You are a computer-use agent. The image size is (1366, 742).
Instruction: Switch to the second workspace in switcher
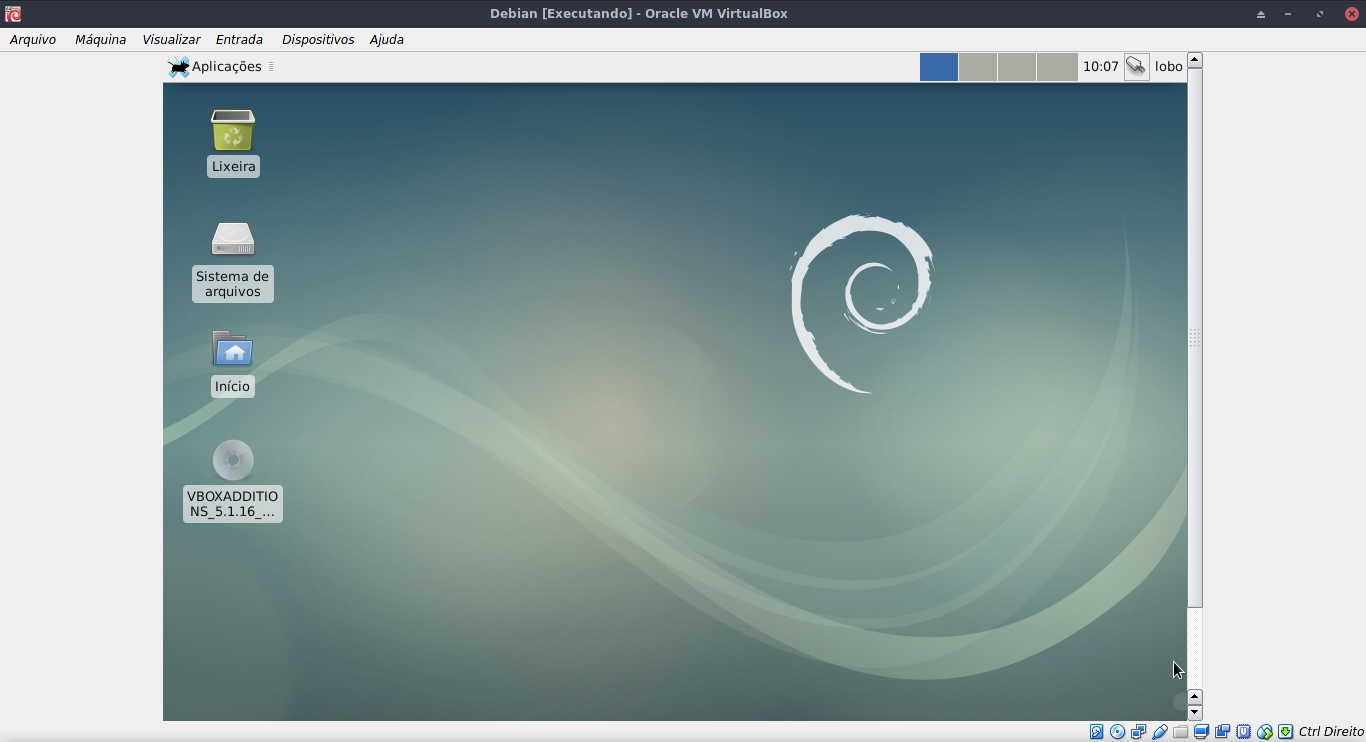(978, 67)
